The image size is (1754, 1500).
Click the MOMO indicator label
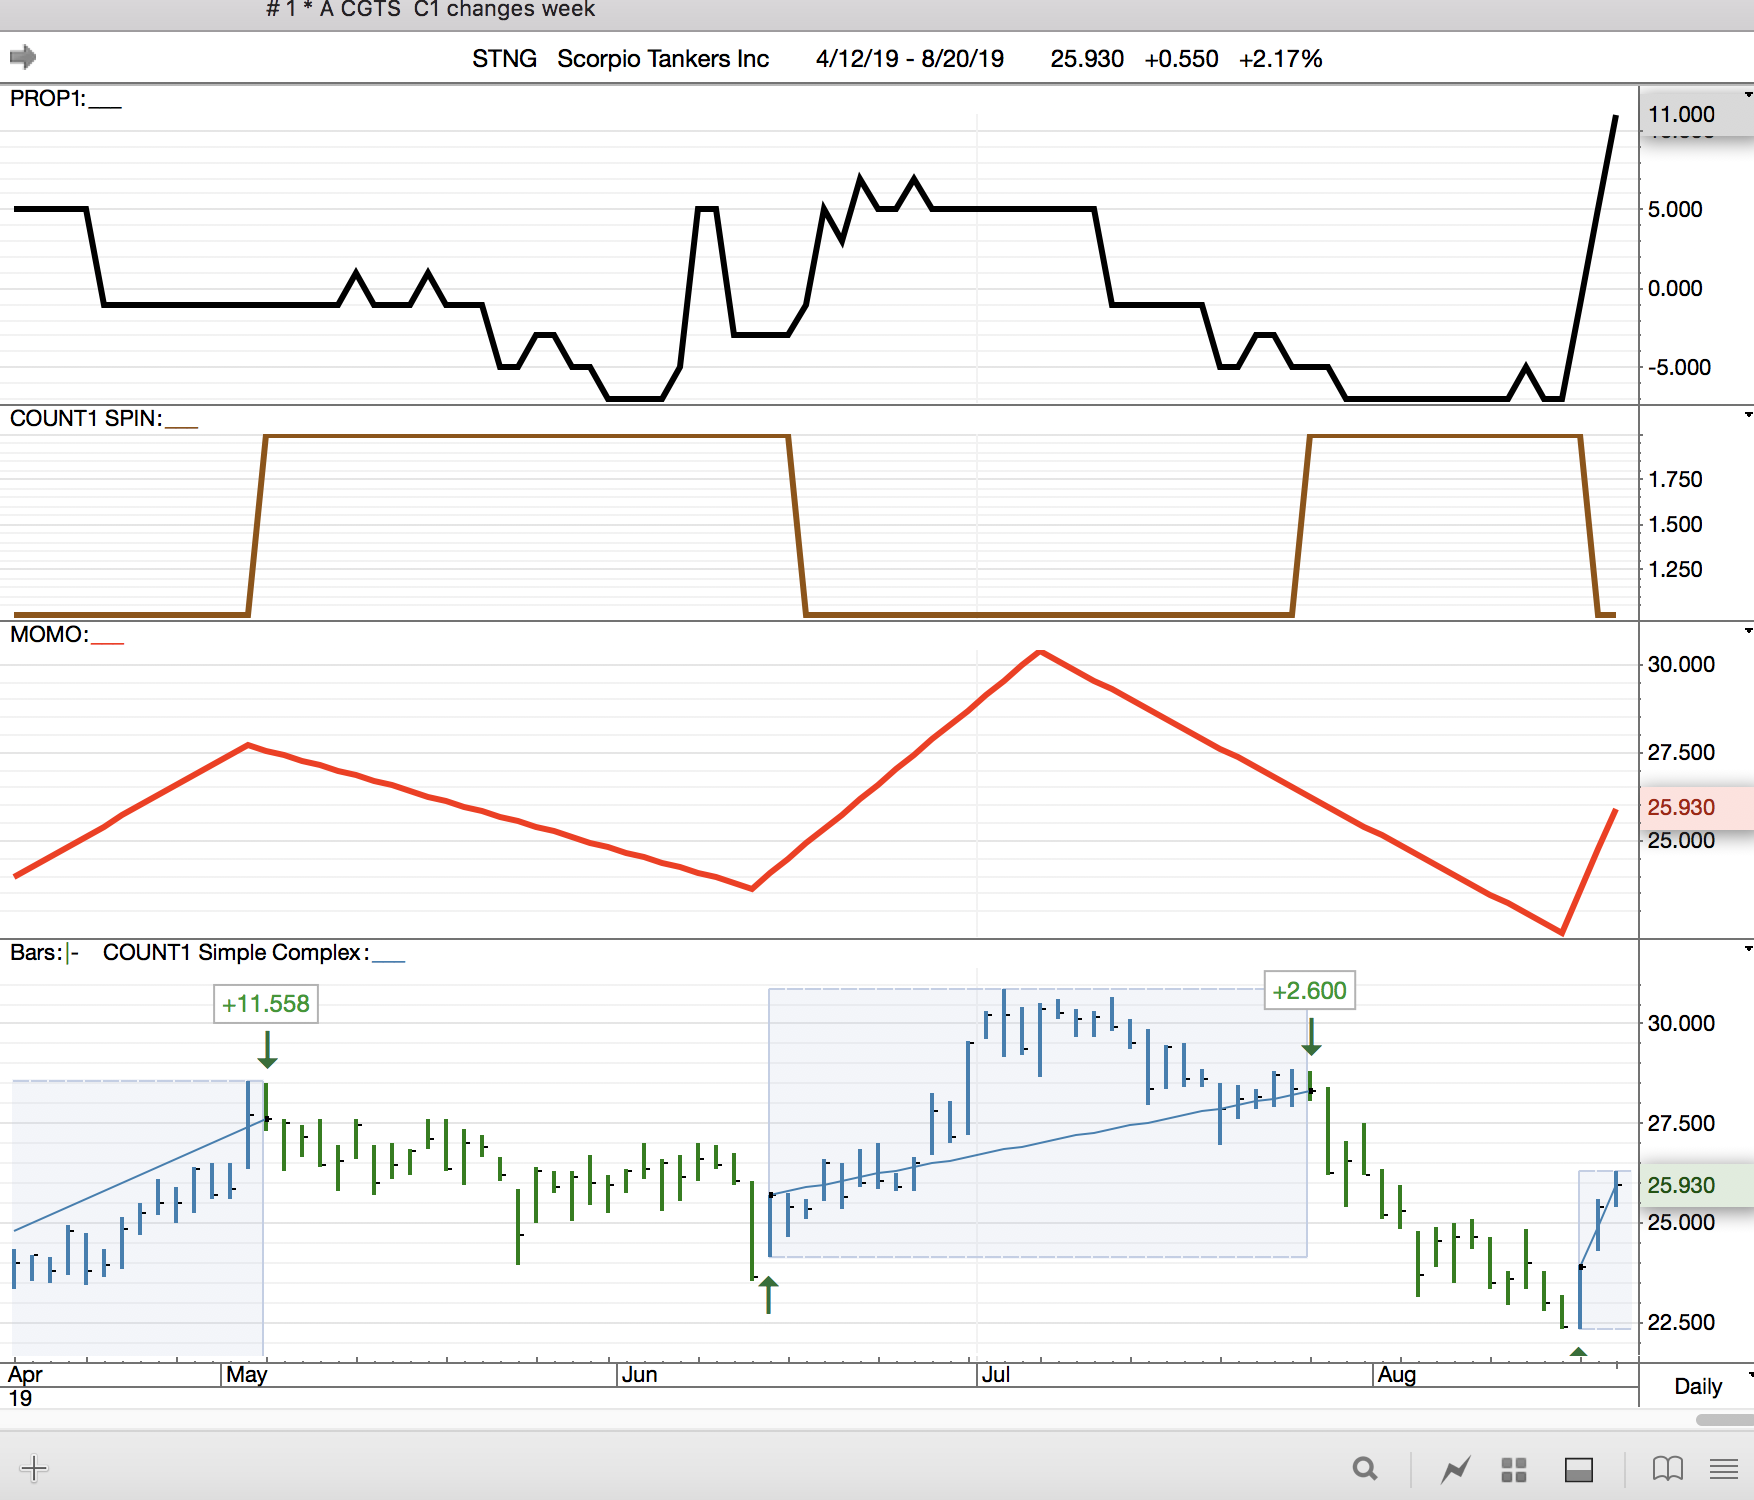(x=49, y=634)
